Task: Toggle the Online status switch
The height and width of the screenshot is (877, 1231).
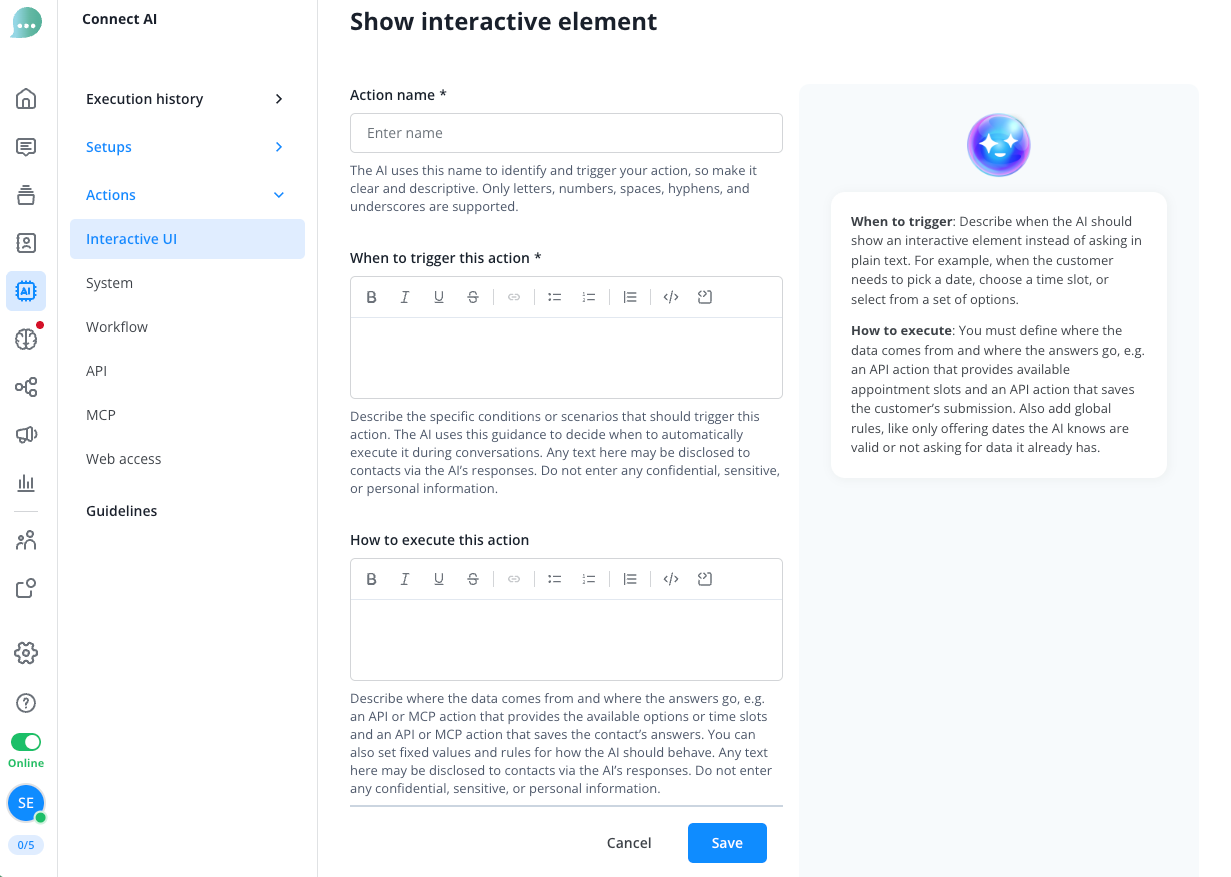Action: point(26,742)
